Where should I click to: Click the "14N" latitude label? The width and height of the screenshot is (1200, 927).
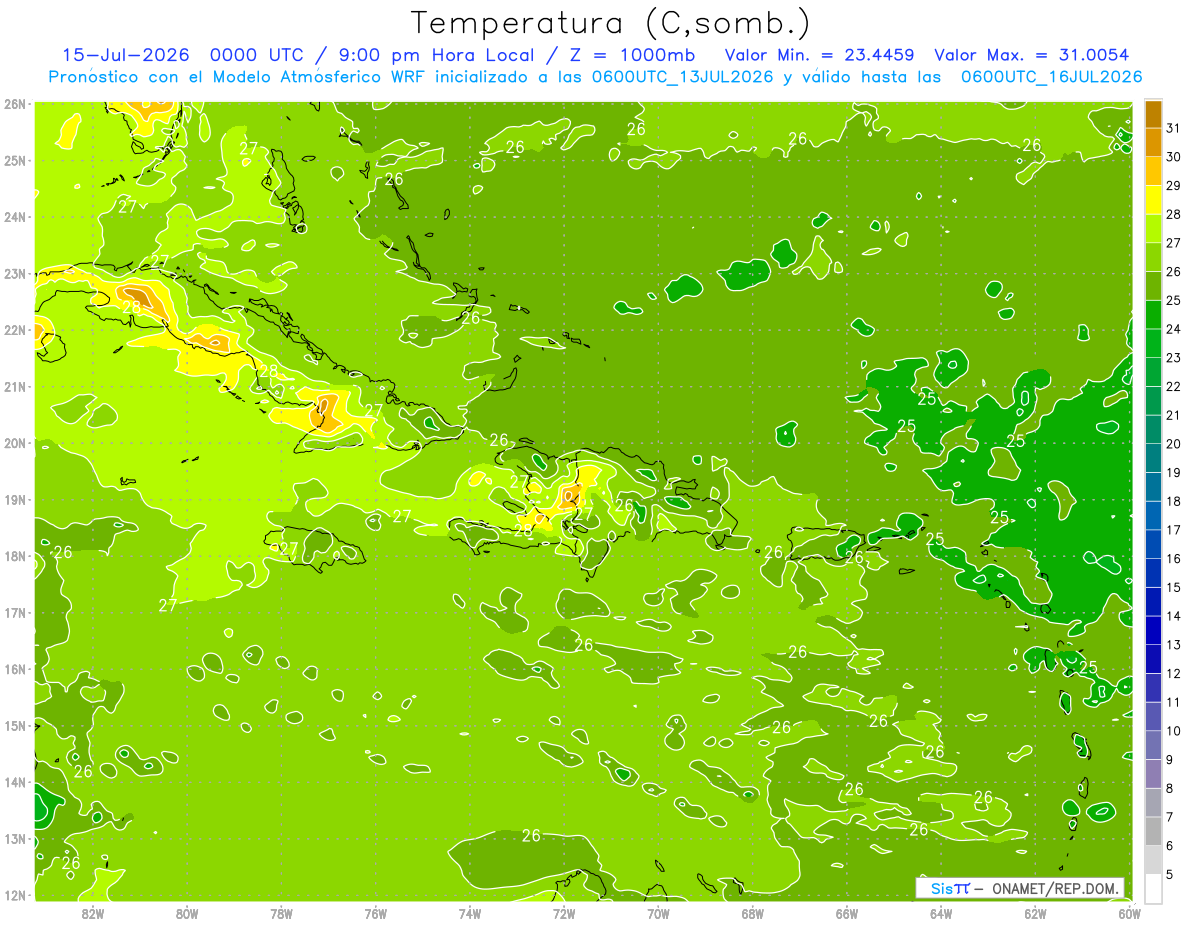[x=14, y=782]
